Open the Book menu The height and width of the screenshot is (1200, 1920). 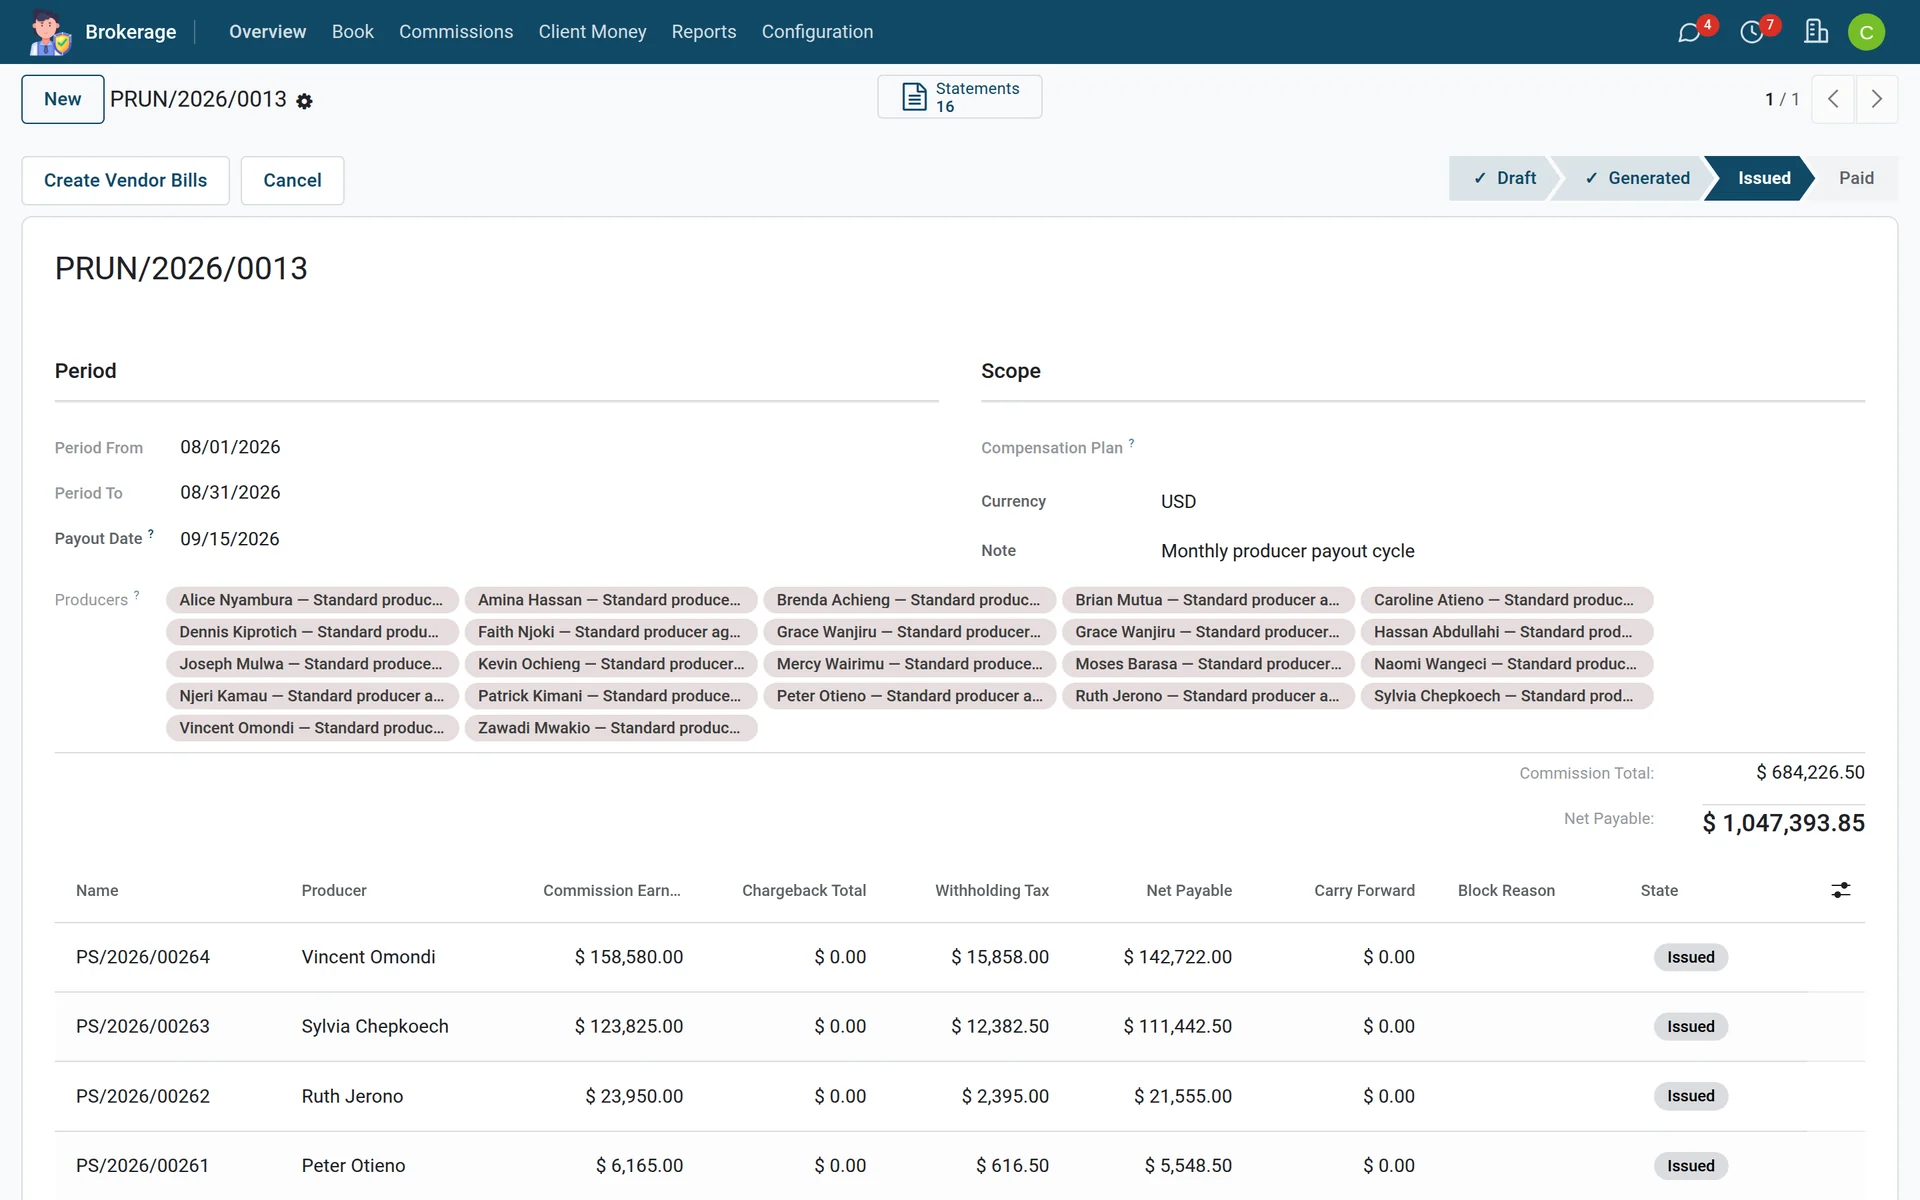353,32
